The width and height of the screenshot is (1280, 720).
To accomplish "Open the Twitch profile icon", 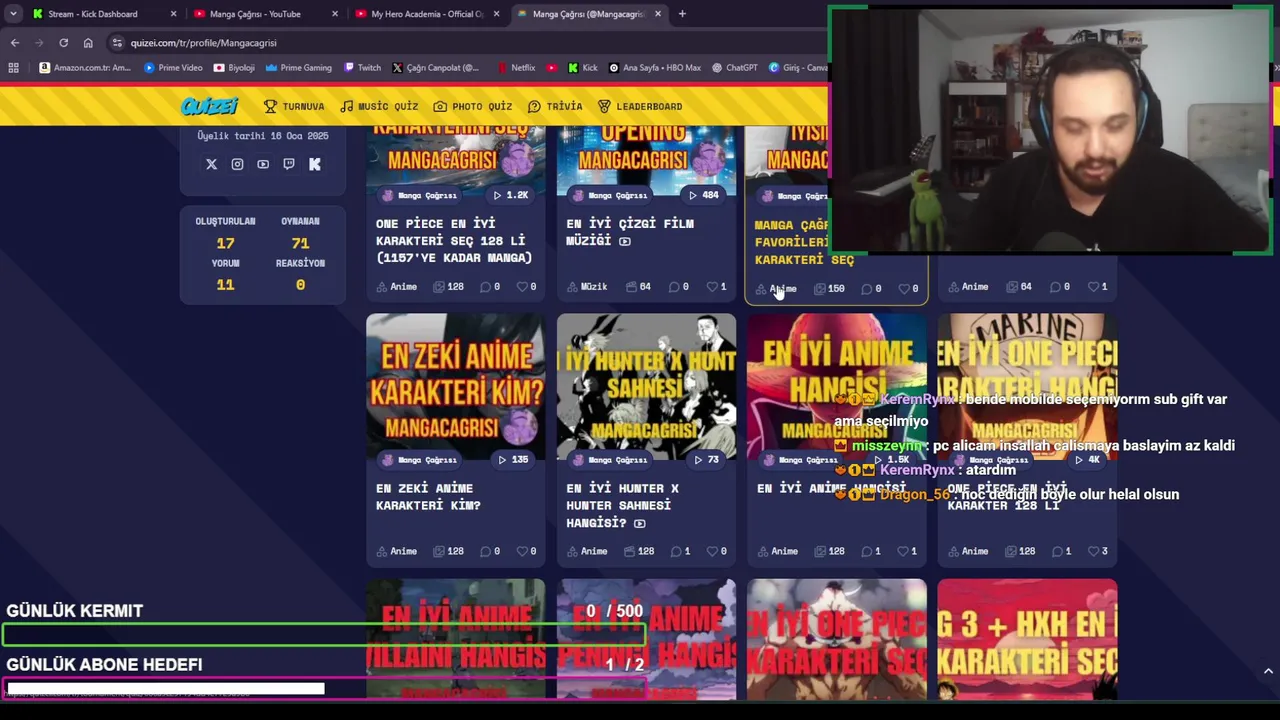I will click(289, 164).
